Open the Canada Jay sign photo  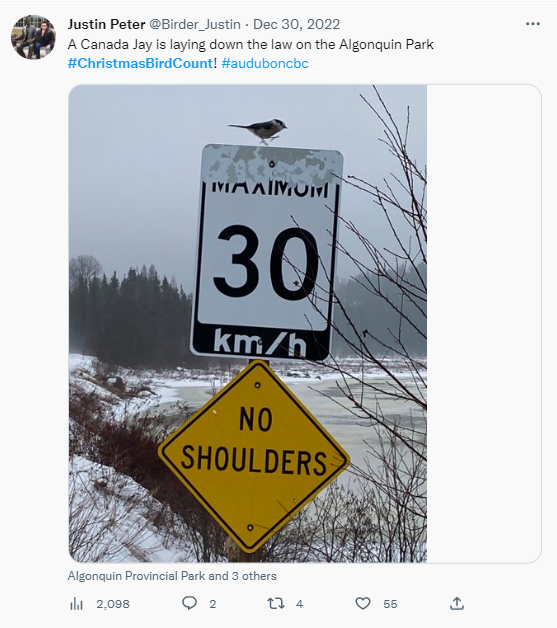(x=248, y=324)
